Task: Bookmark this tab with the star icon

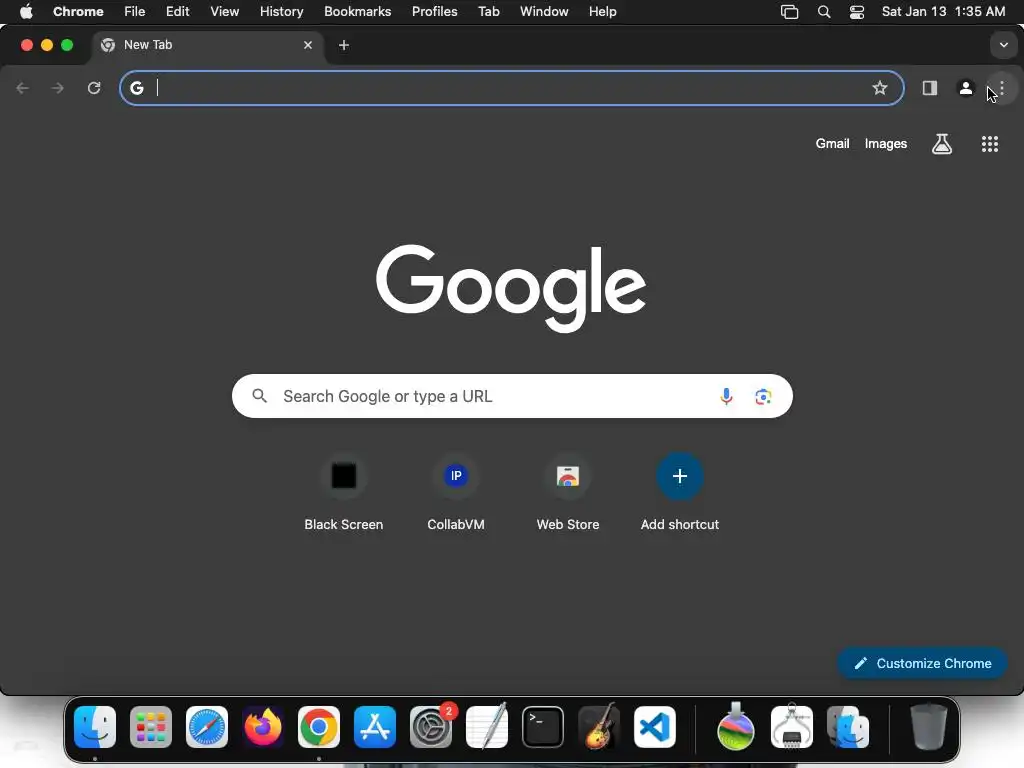Action: [x=880, y=88]
